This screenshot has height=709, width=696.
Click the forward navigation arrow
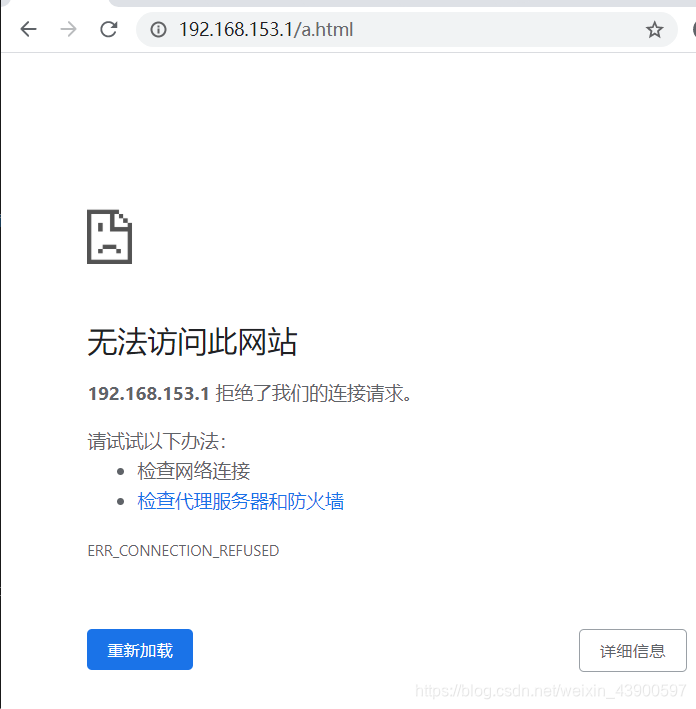(69, 29)
